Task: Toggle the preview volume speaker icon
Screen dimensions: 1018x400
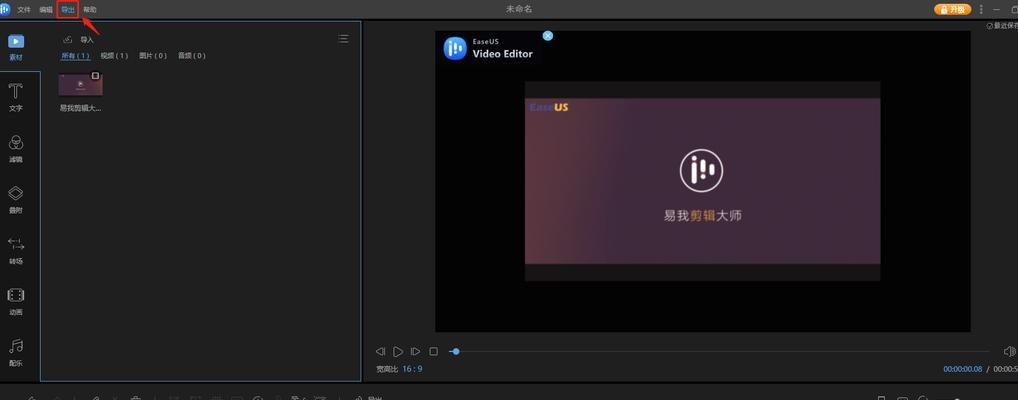Action: click(1010, 351)
